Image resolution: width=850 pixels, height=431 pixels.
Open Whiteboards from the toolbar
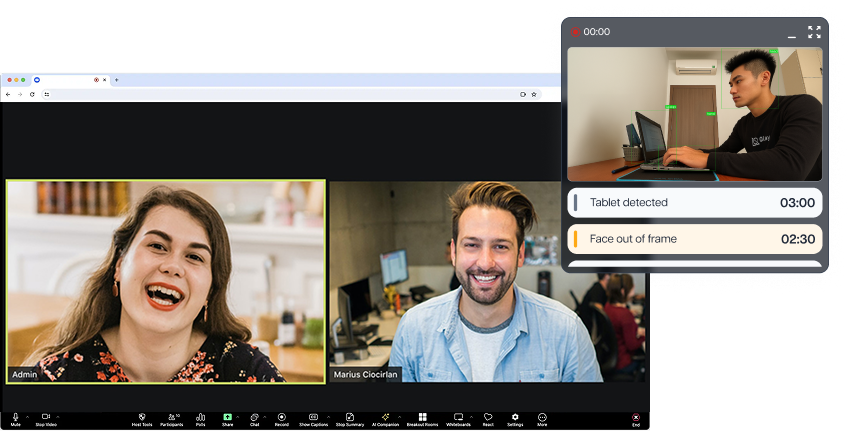458,417
